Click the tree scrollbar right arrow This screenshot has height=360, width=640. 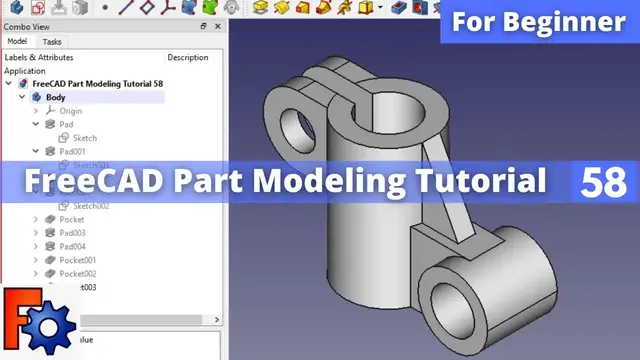[x=217, y=320]
